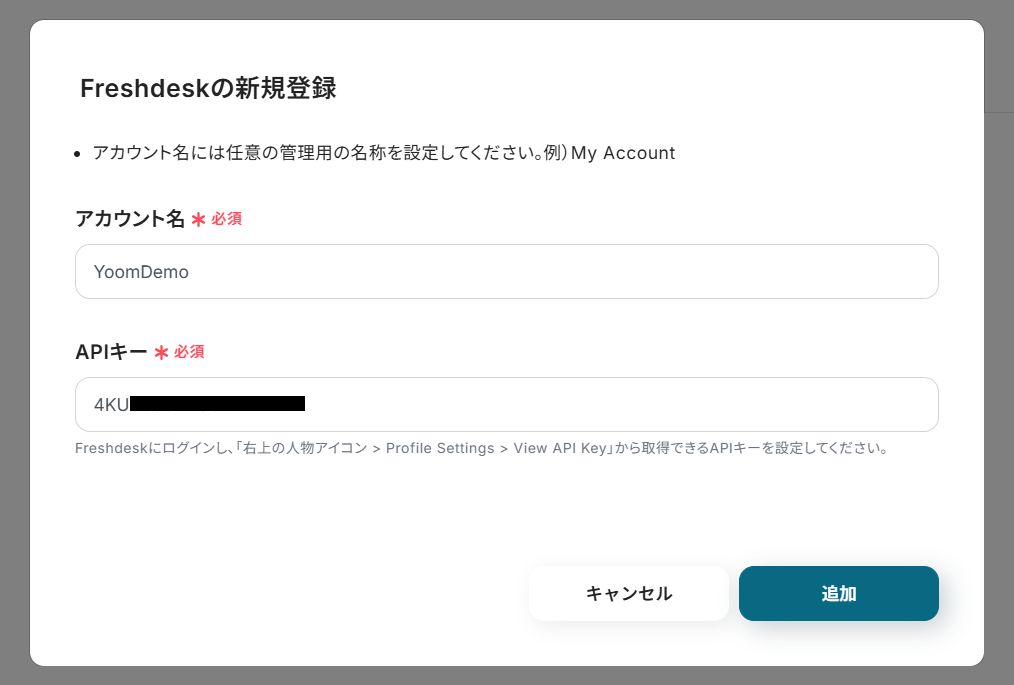Click the キャンセル button
This screenshot has width=1014, height=685.
tap(628, 593)
